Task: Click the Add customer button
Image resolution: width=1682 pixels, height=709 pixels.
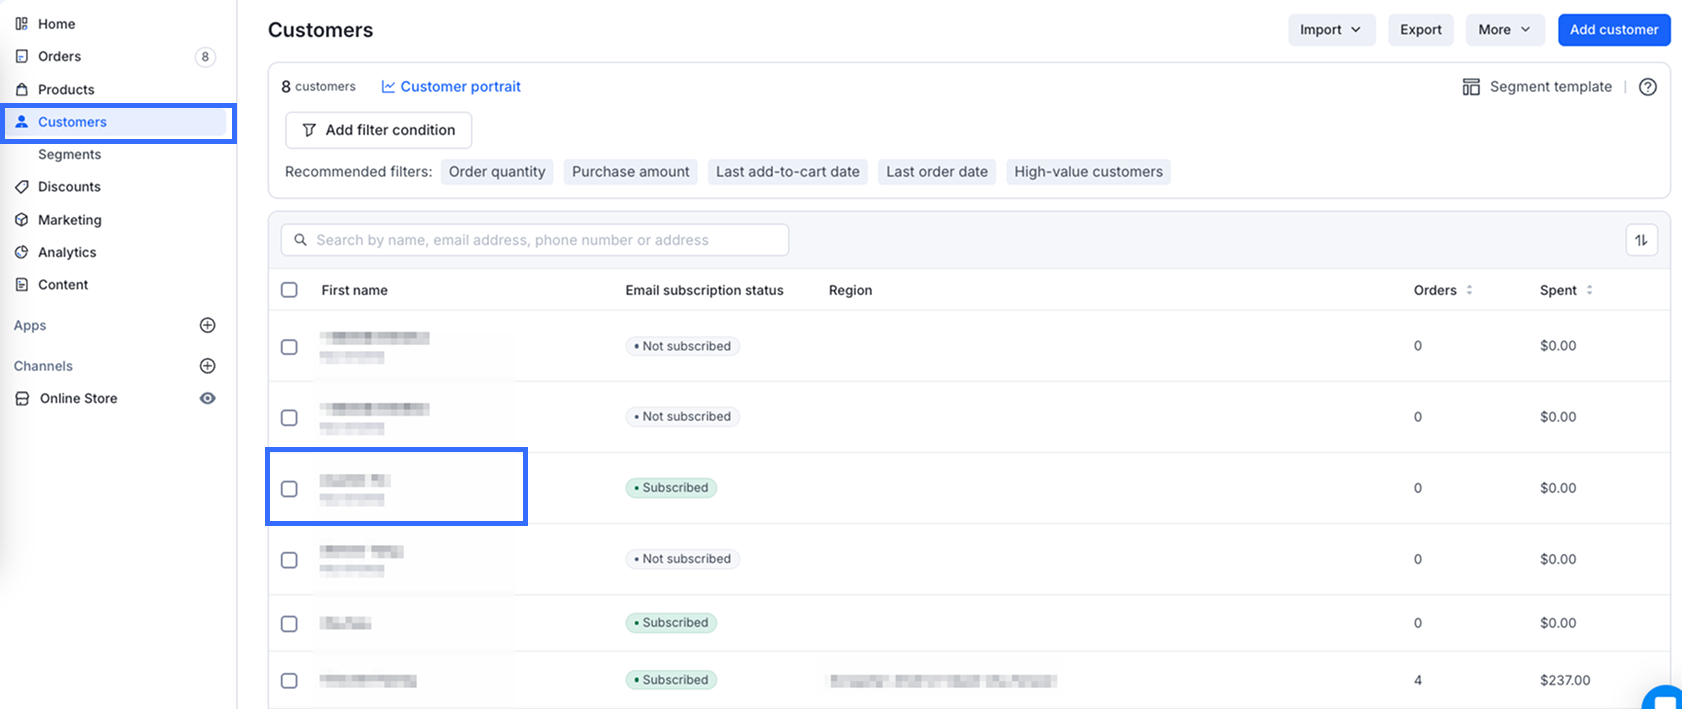Action: pyautogui.click(x=1613, y=30)
